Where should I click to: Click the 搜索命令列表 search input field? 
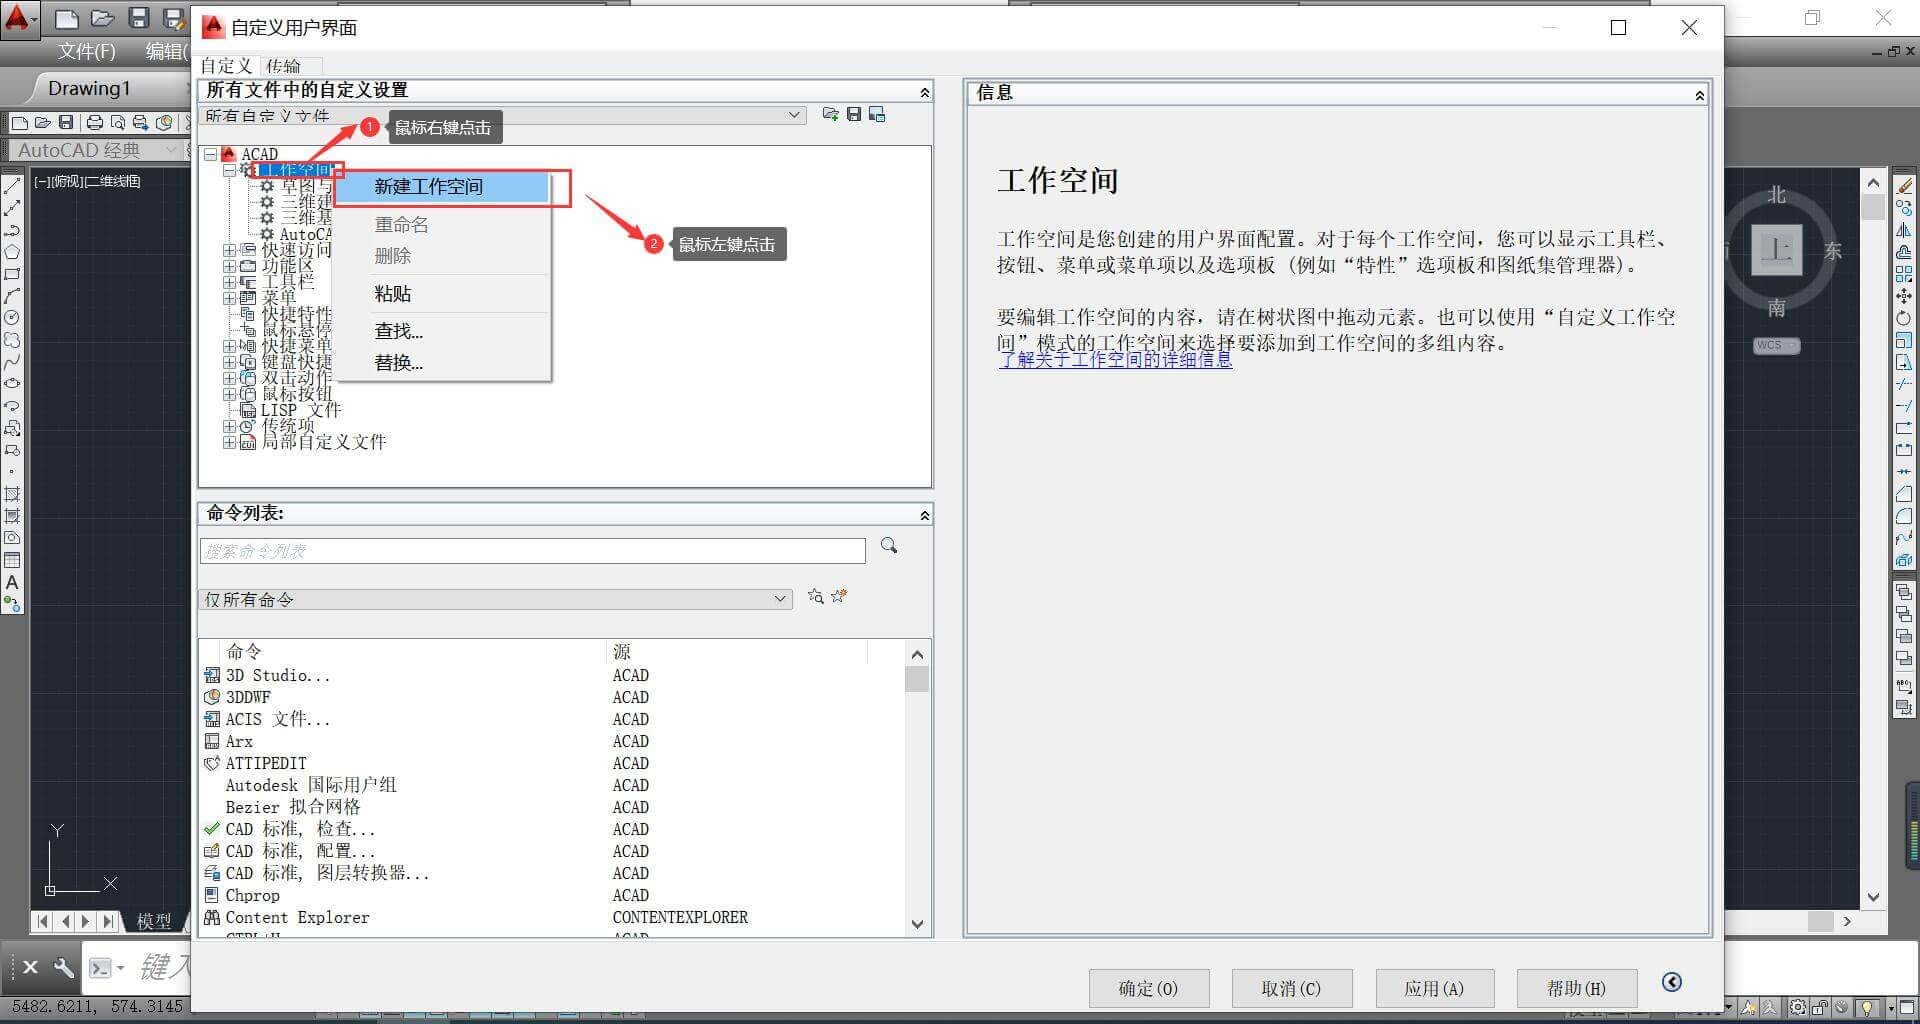coord(532,551)
